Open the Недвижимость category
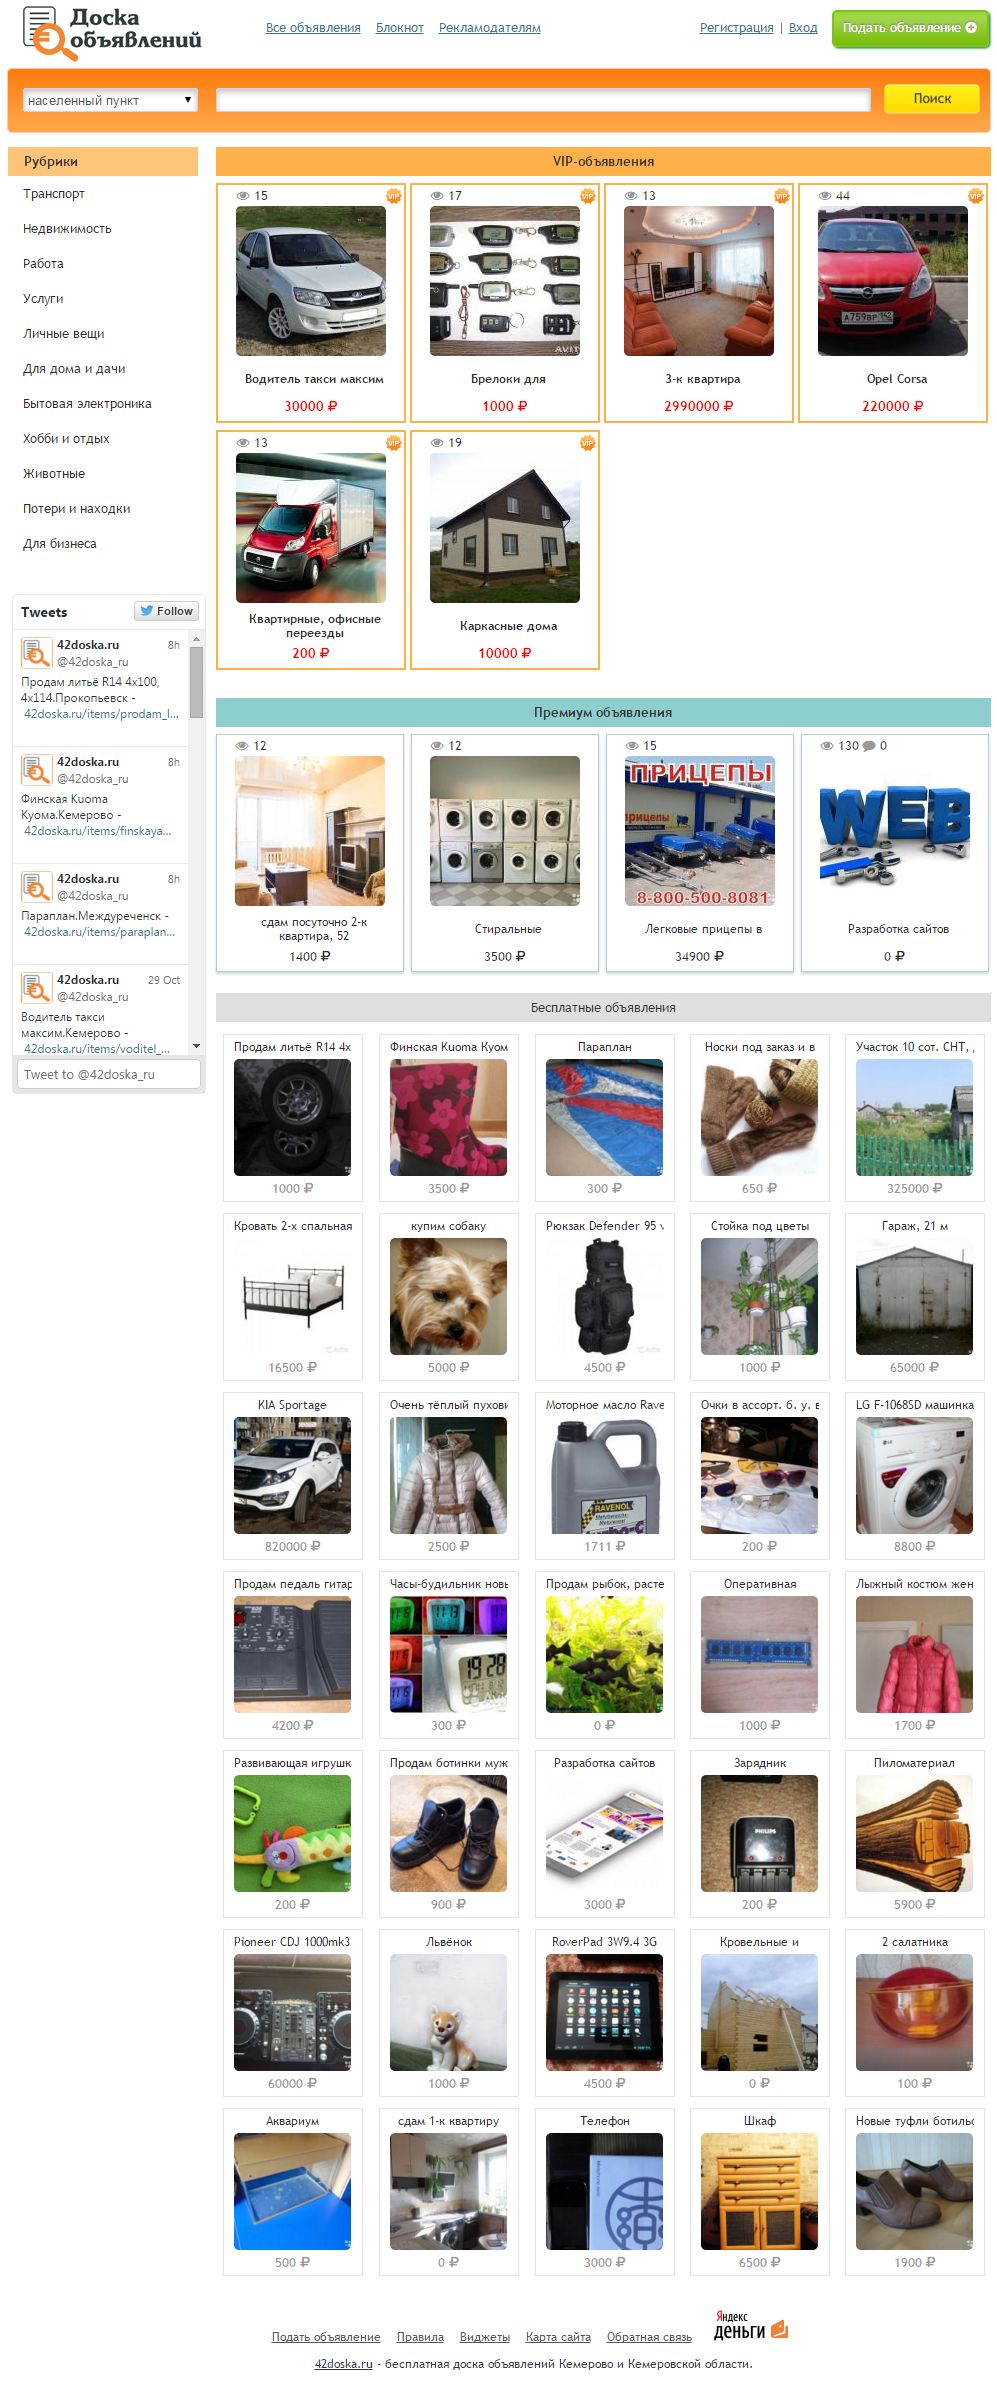 point(68,229)
